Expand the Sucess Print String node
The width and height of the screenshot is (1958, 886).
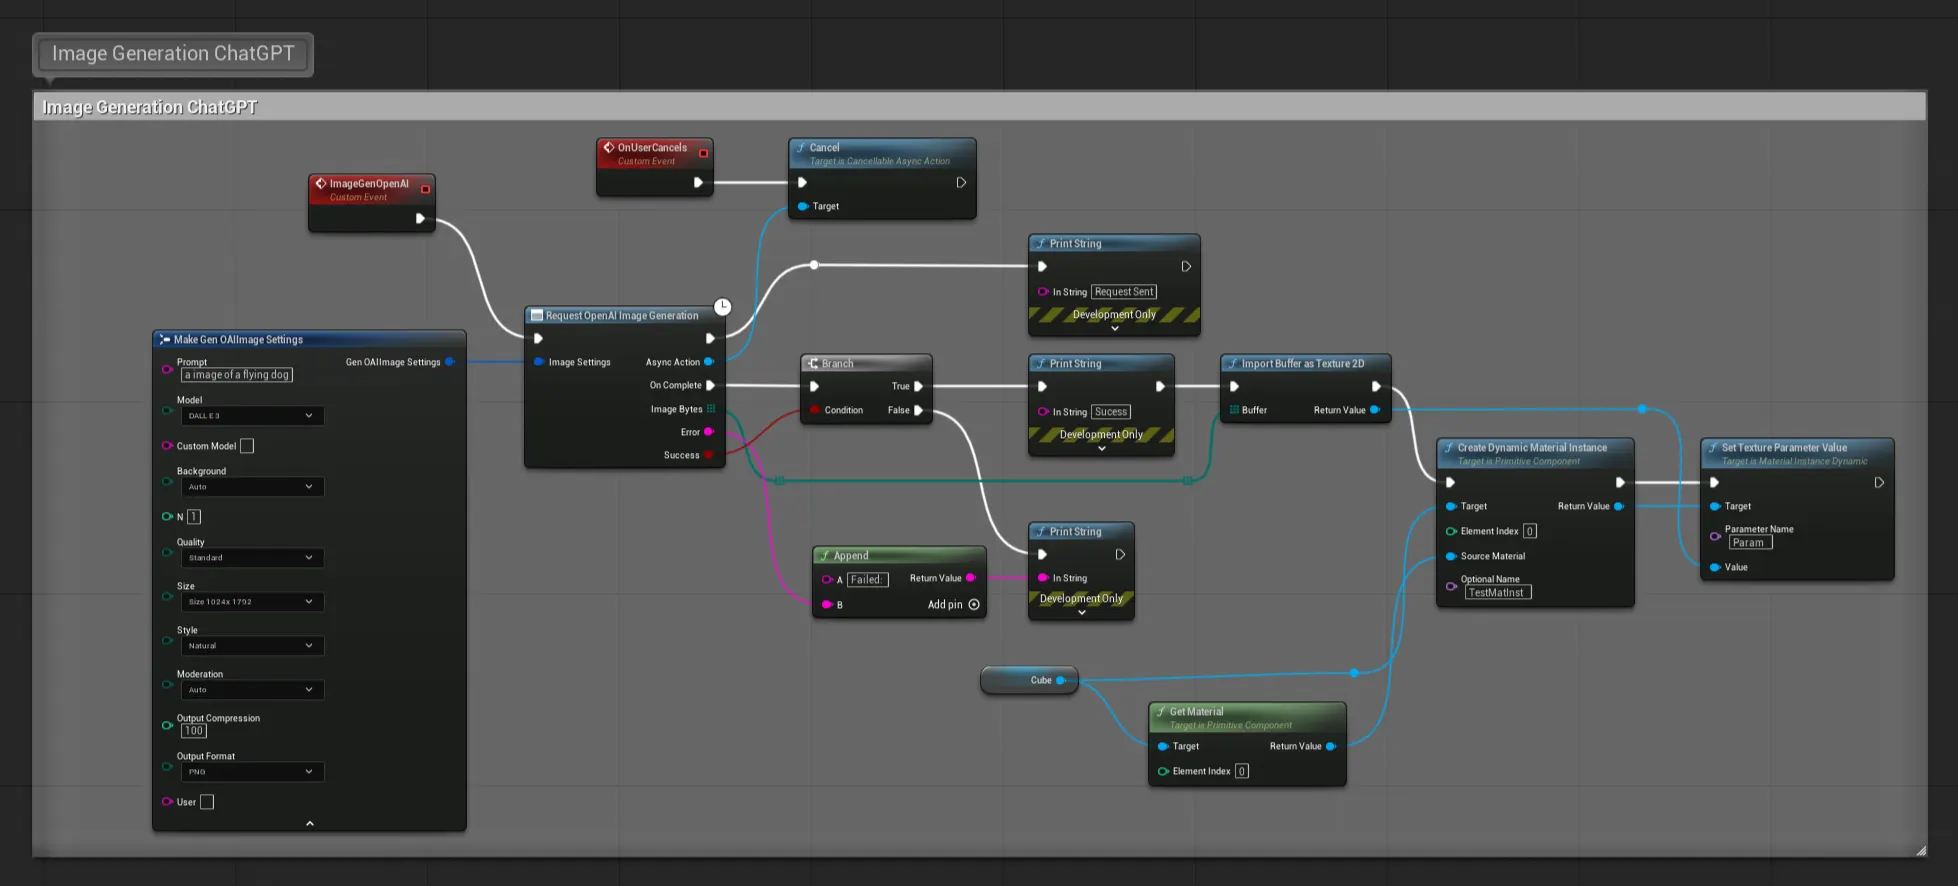pos(1102,448)
